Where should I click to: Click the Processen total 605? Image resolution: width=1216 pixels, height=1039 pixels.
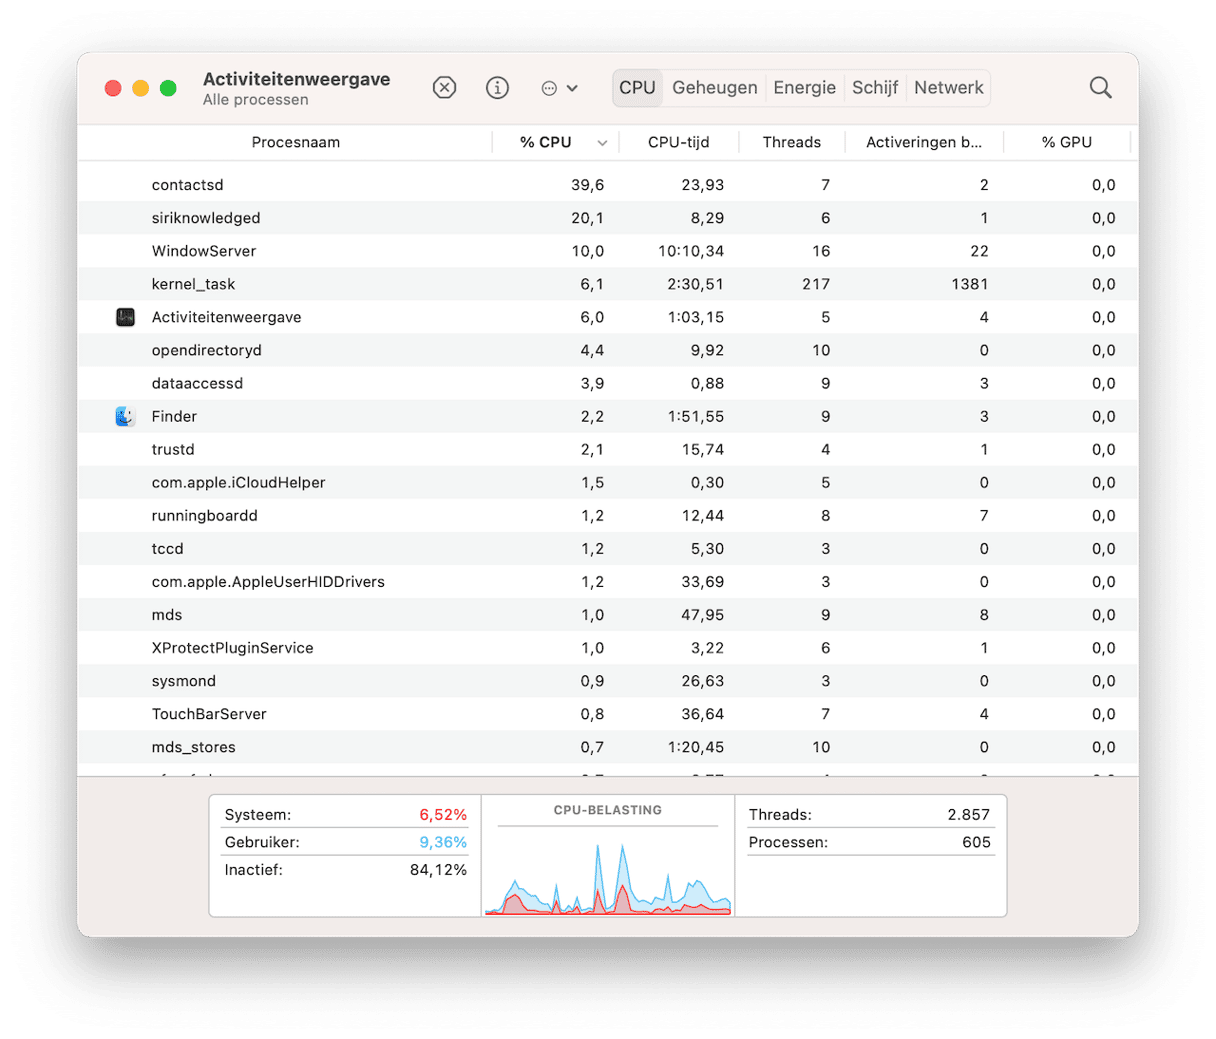(x=976, y=842)
